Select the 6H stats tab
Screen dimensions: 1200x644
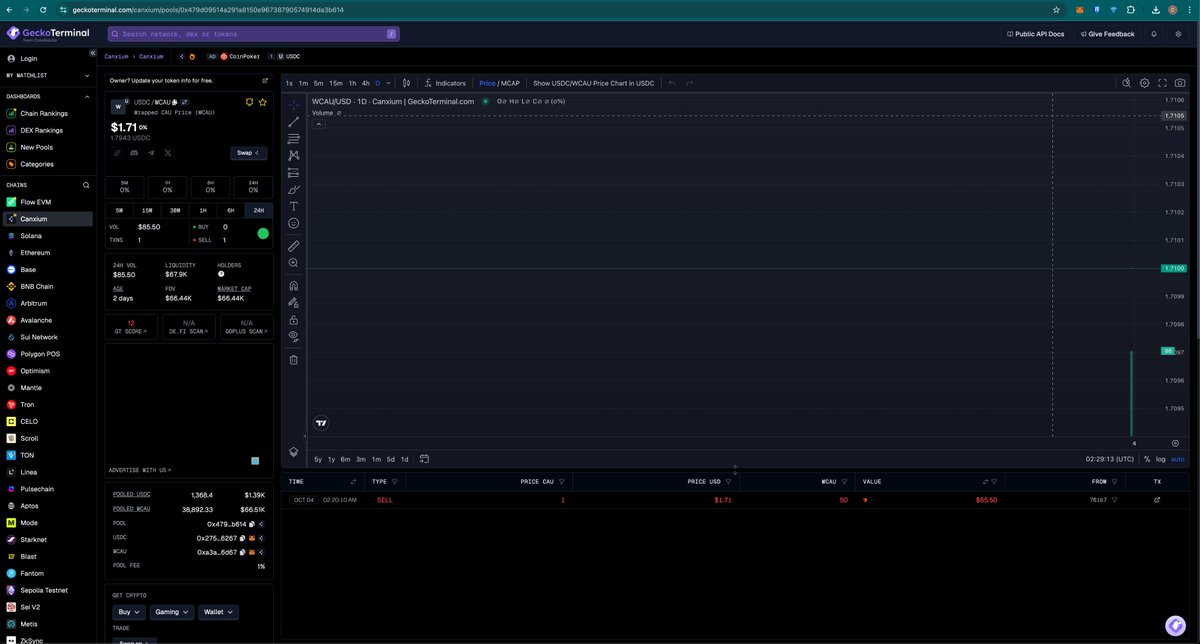230,210
